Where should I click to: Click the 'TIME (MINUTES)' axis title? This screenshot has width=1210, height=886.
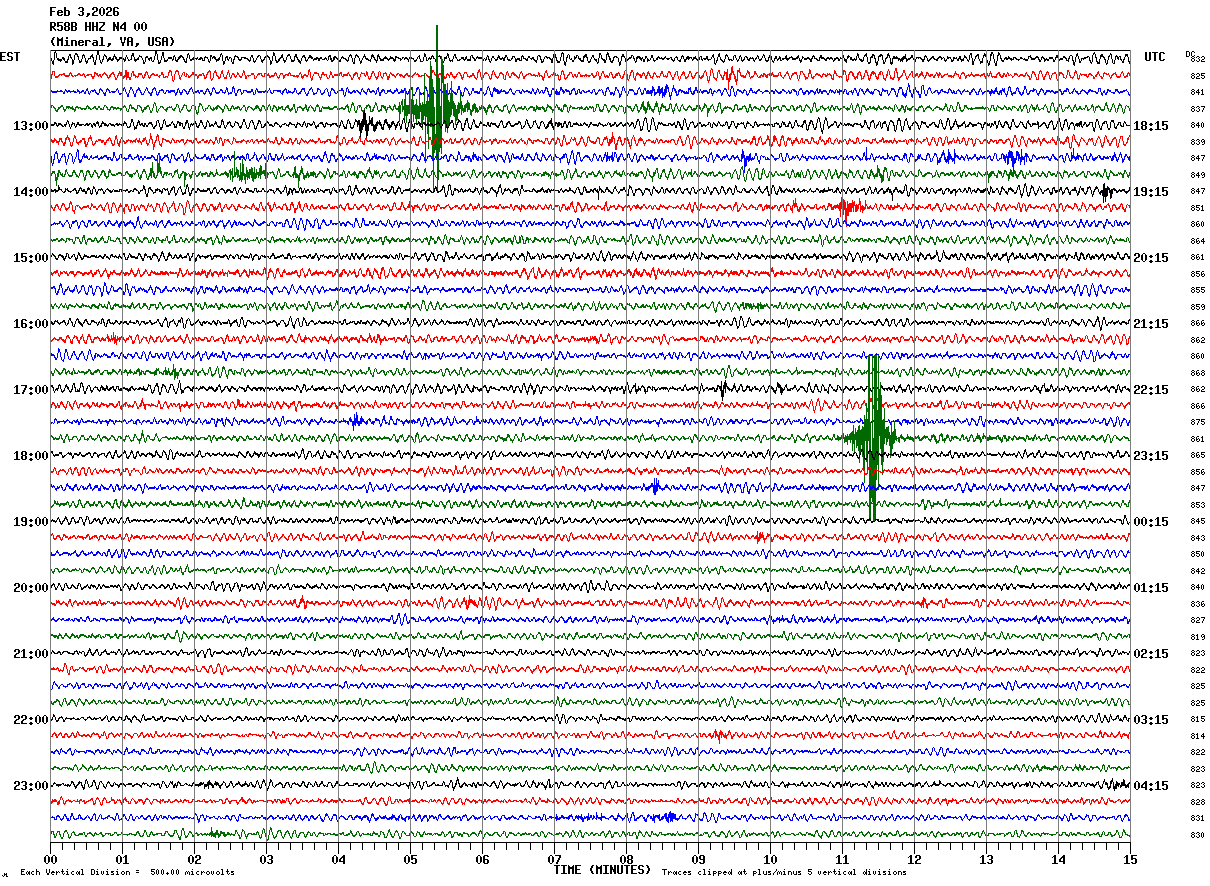[602, 870]
